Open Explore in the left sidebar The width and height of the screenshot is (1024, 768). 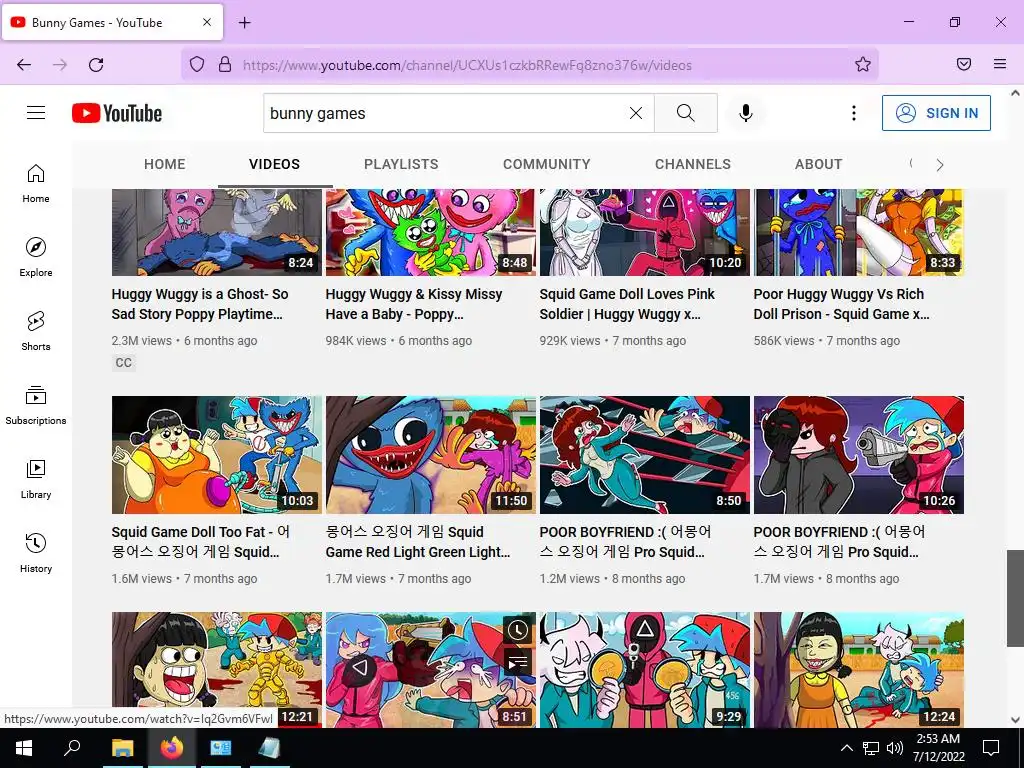click(36, 257)
